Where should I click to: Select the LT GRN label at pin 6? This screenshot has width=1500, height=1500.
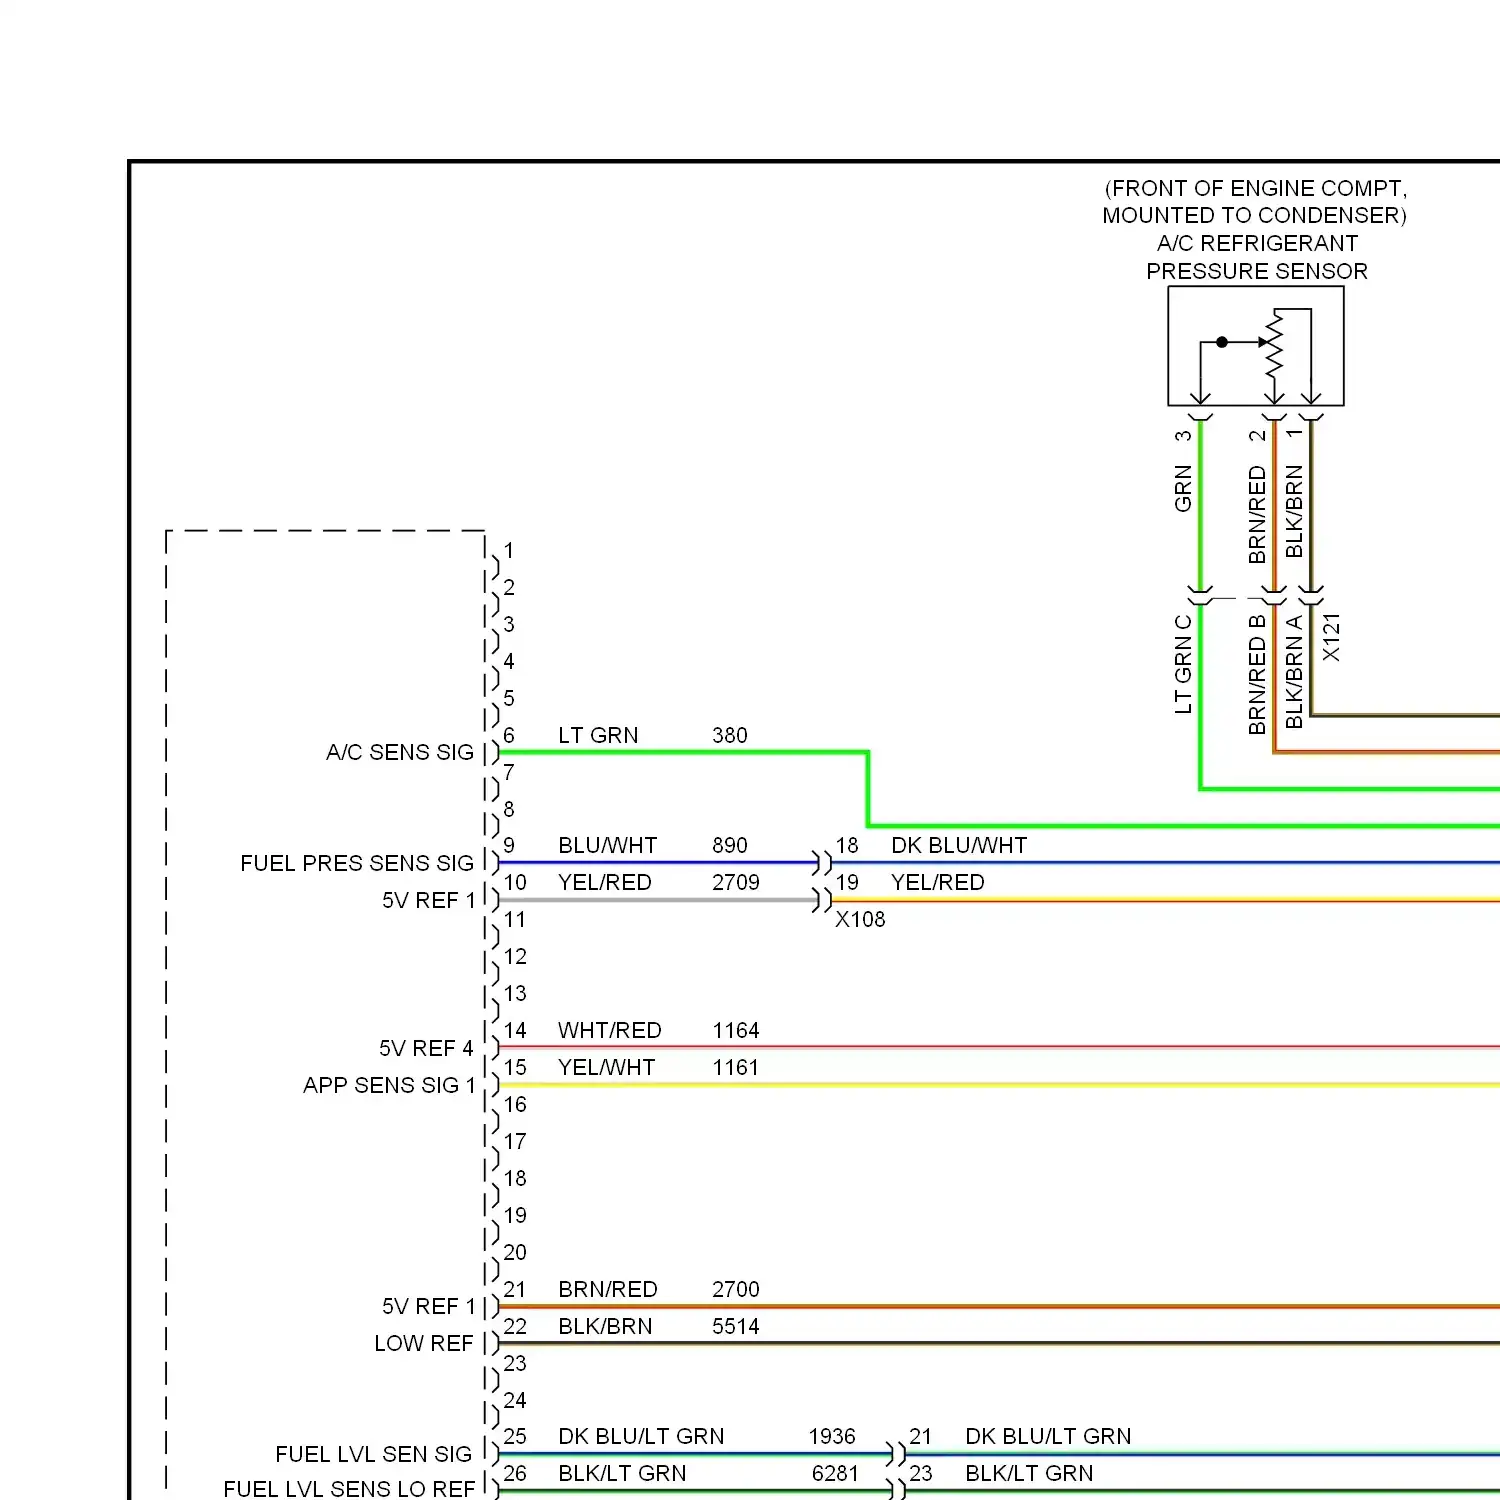pos(598,735)
